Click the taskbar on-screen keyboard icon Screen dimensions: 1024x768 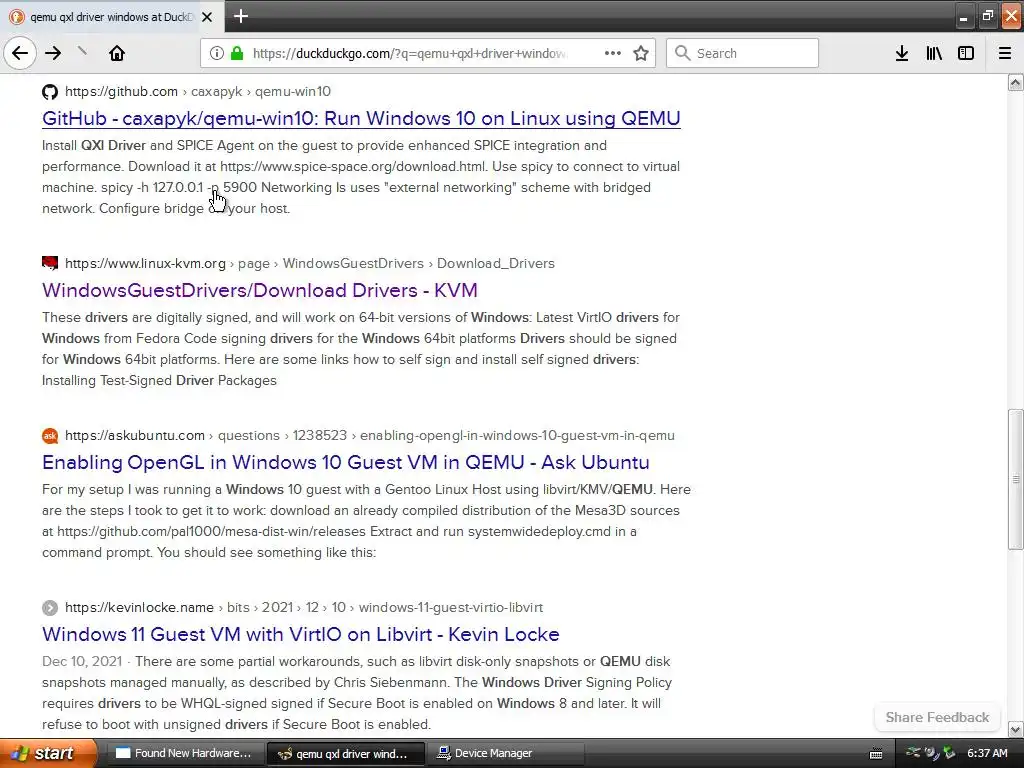pos(876,754)
